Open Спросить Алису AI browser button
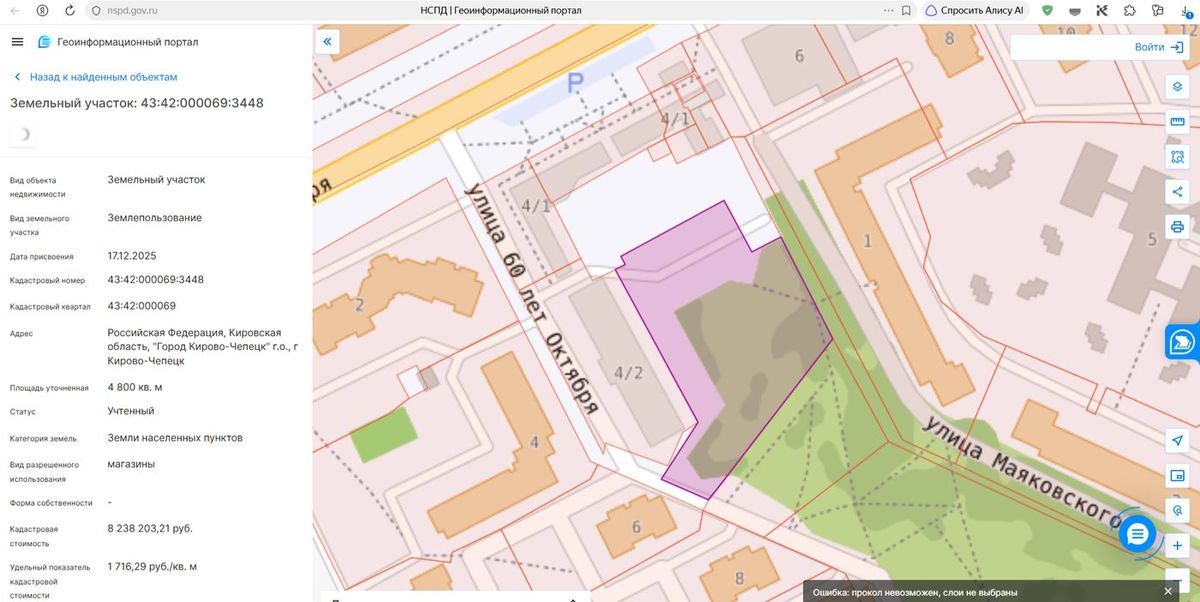 (x=974, y=10)
